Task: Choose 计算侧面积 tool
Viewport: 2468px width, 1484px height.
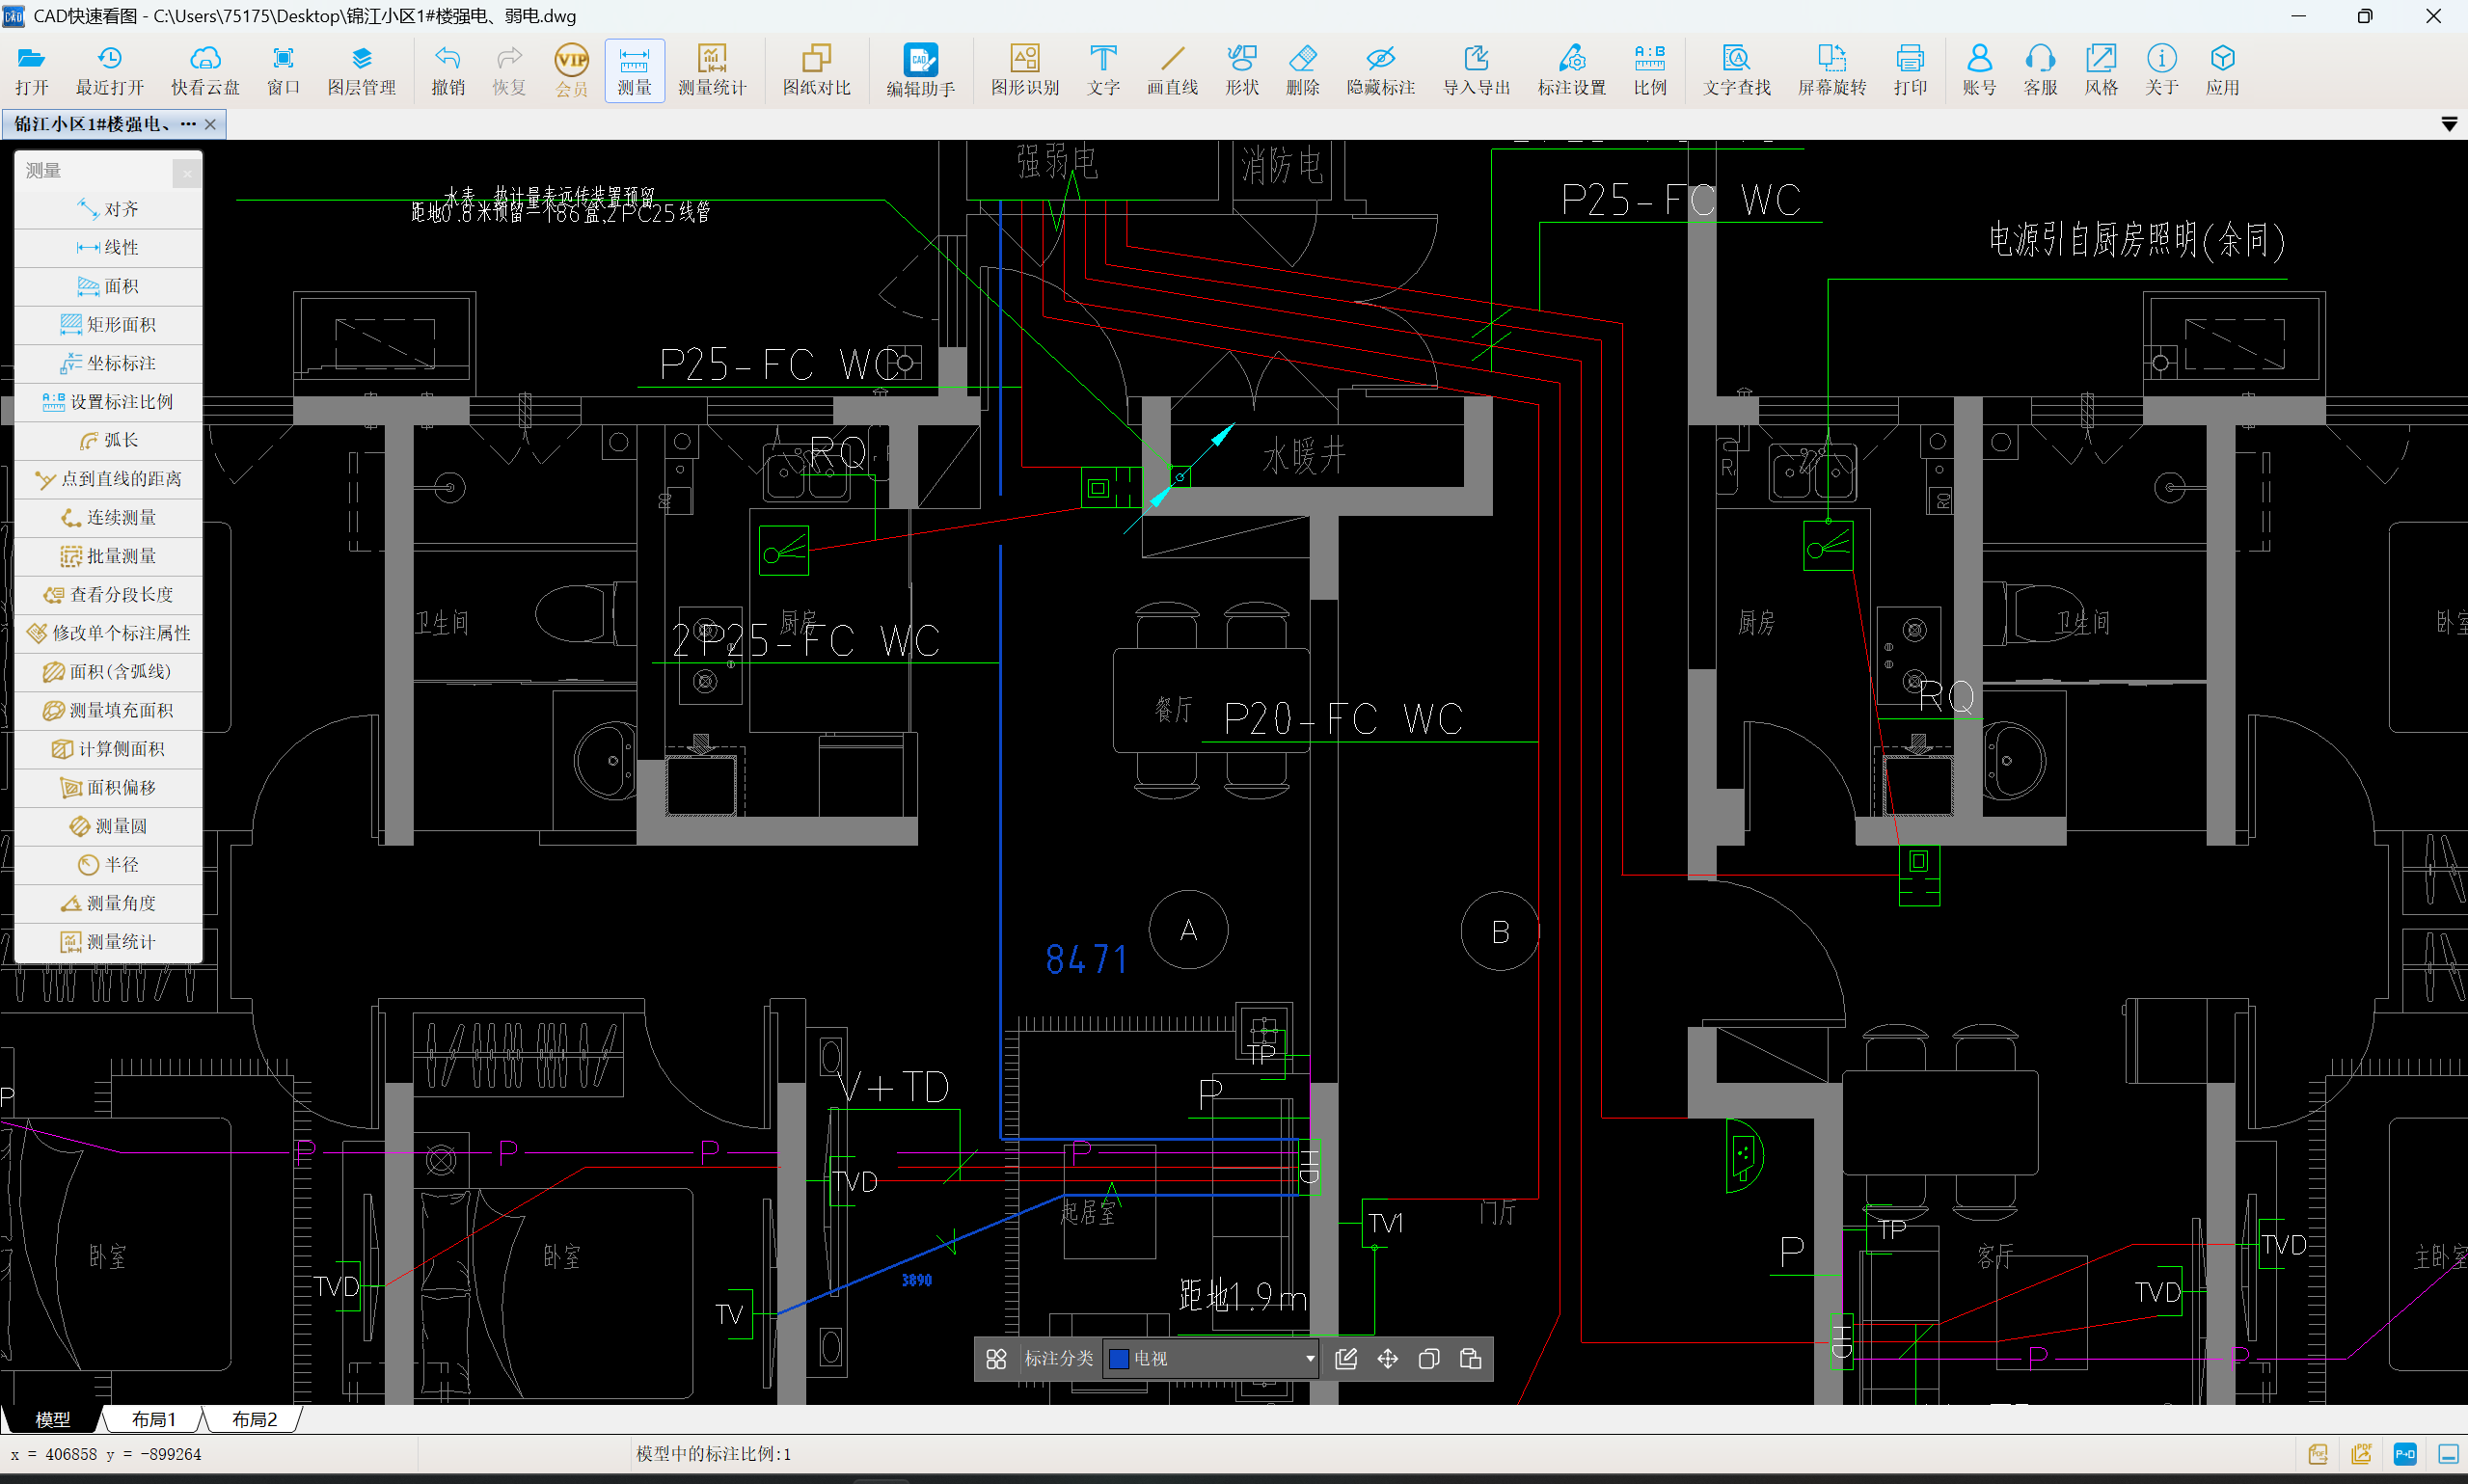Action: click(108, 749)
